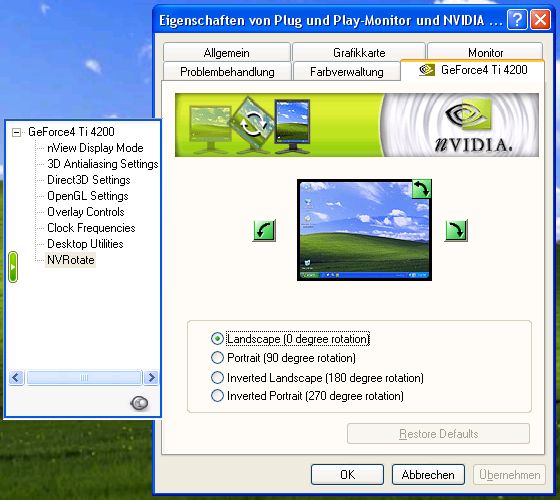Open the Allgemein tab
Image resolution: width=560 pixels, height=500 pixels.
tap(227, 52)
